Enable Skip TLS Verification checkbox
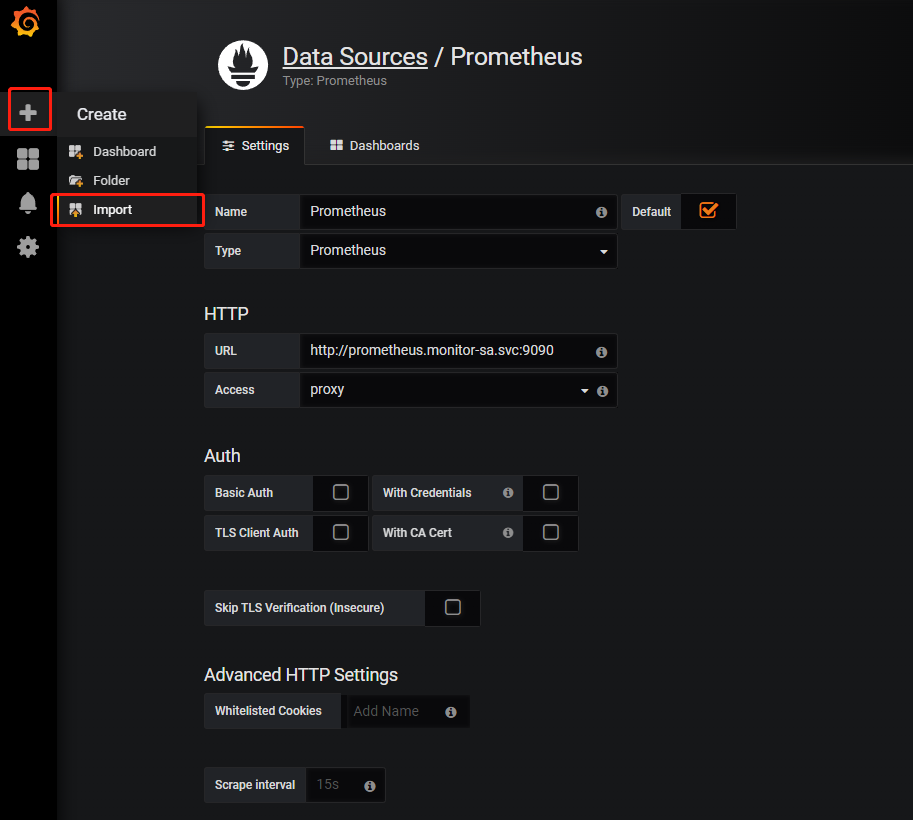Viewport: 913px width, 820px height. [453, 608]
